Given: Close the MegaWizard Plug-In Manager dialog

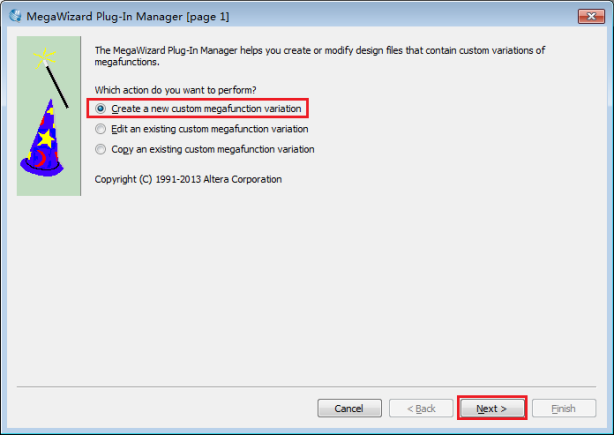Looking at the screenshot, I should click(591, 16).
